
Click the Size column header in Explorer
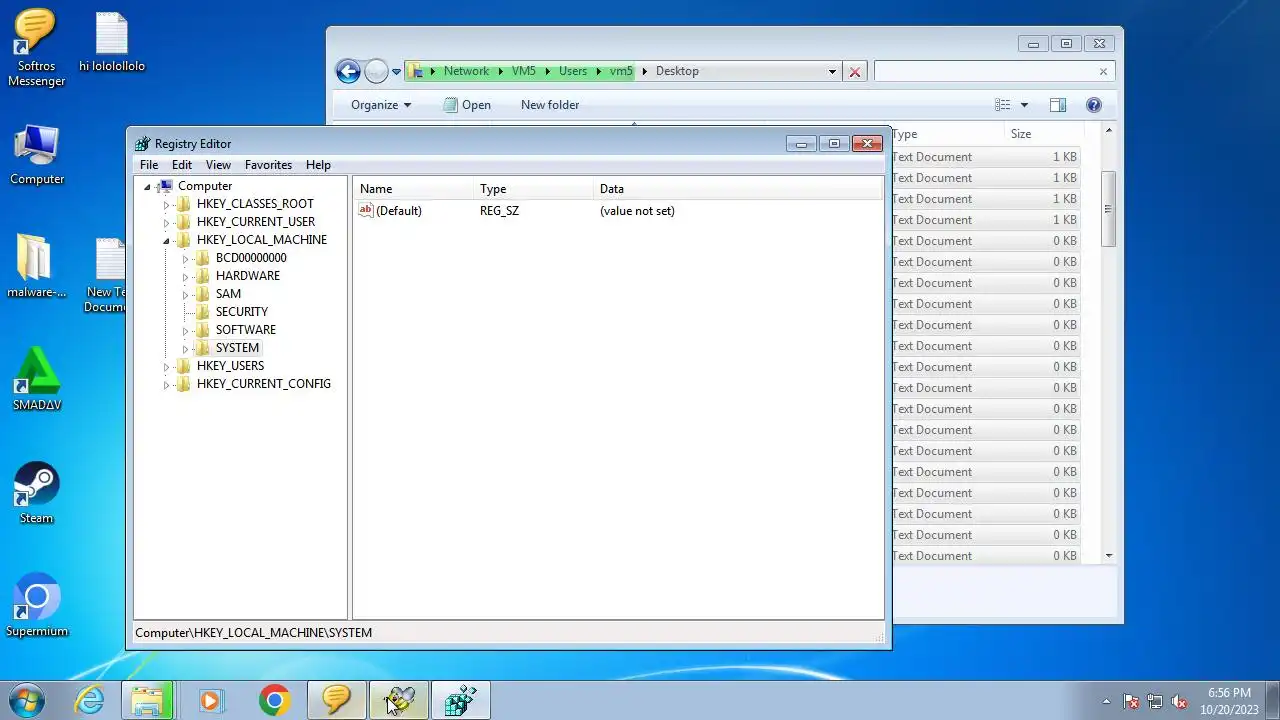[x=1044, y=134]
